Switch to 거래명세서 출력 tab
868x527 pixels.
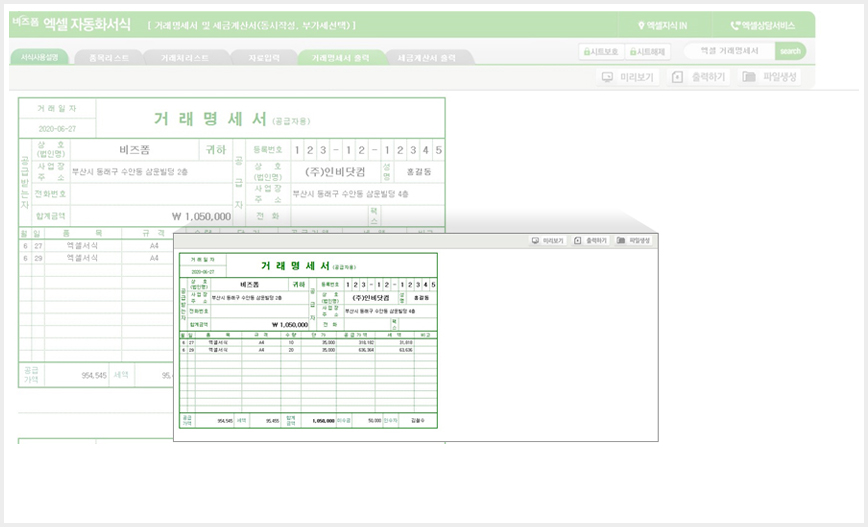tap(340, 58)
